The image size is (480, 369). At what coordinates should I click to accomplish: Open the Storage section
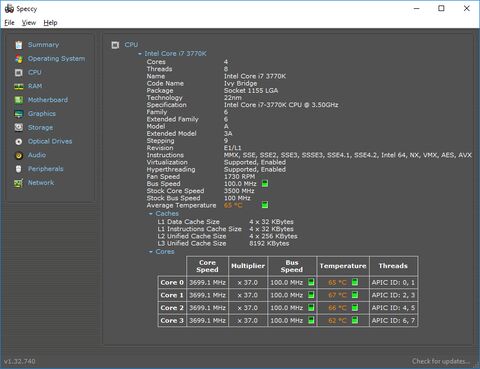[40, 128]
